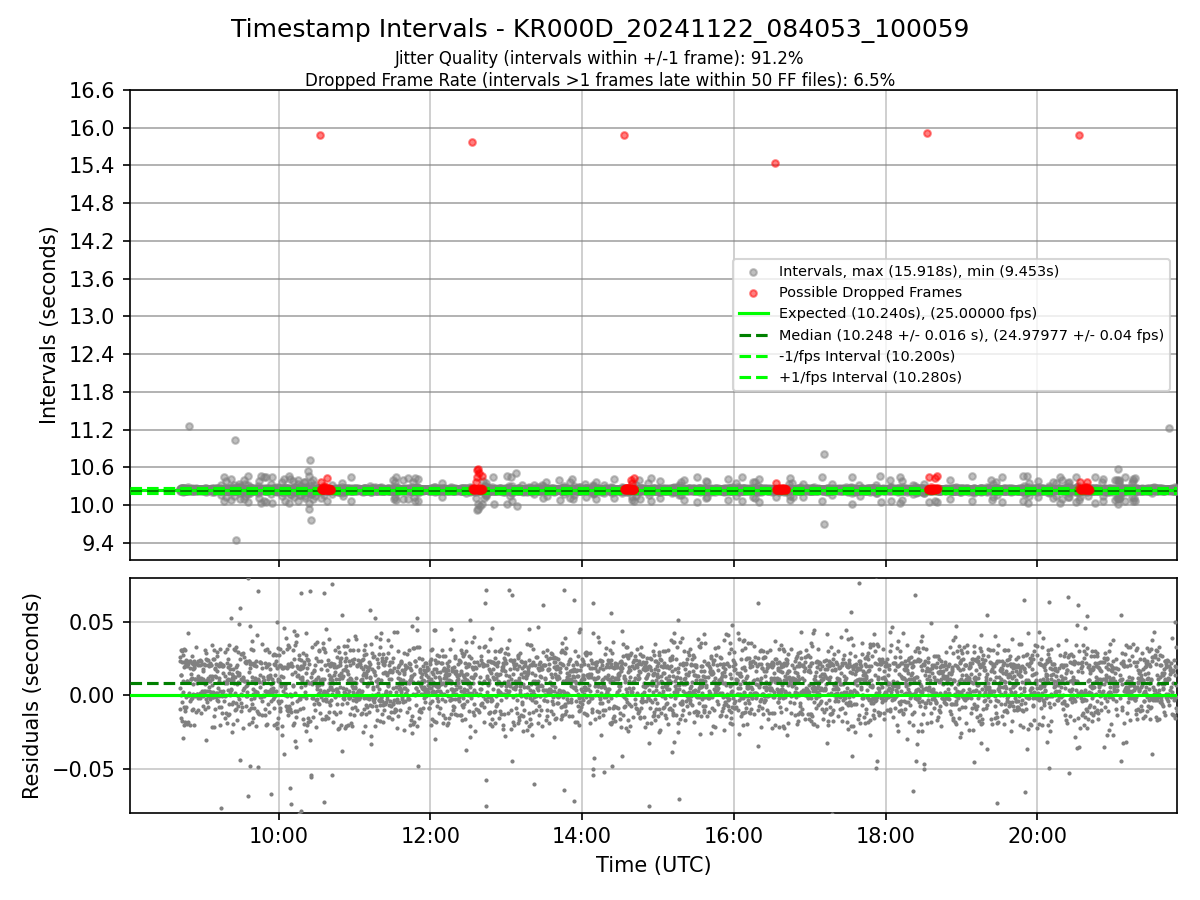Click the 'Time (UTC)' x-axis label

tap(653, 865)
